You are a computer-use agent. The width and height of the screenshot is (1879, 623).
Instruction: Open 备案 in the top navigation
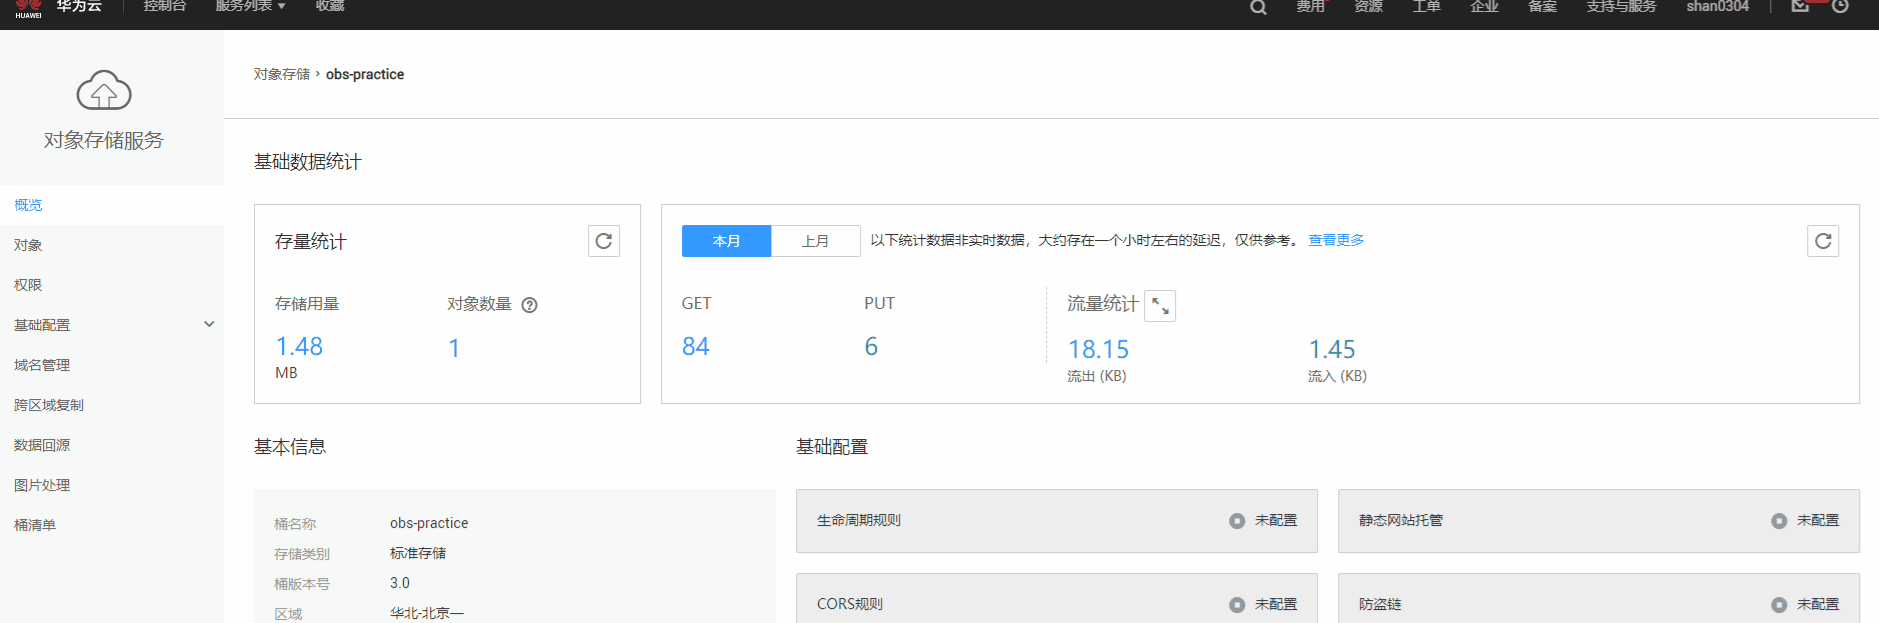point(1543,6)
